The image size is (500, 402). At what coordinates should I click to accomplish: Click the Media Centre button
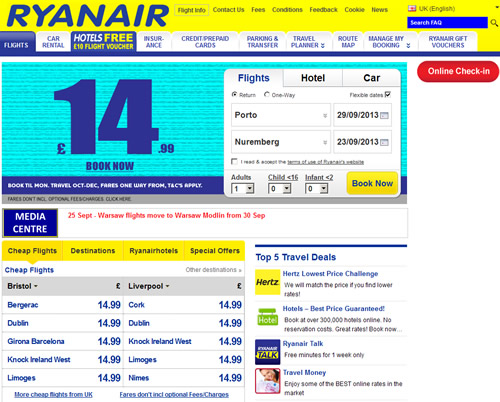point(30,223)
